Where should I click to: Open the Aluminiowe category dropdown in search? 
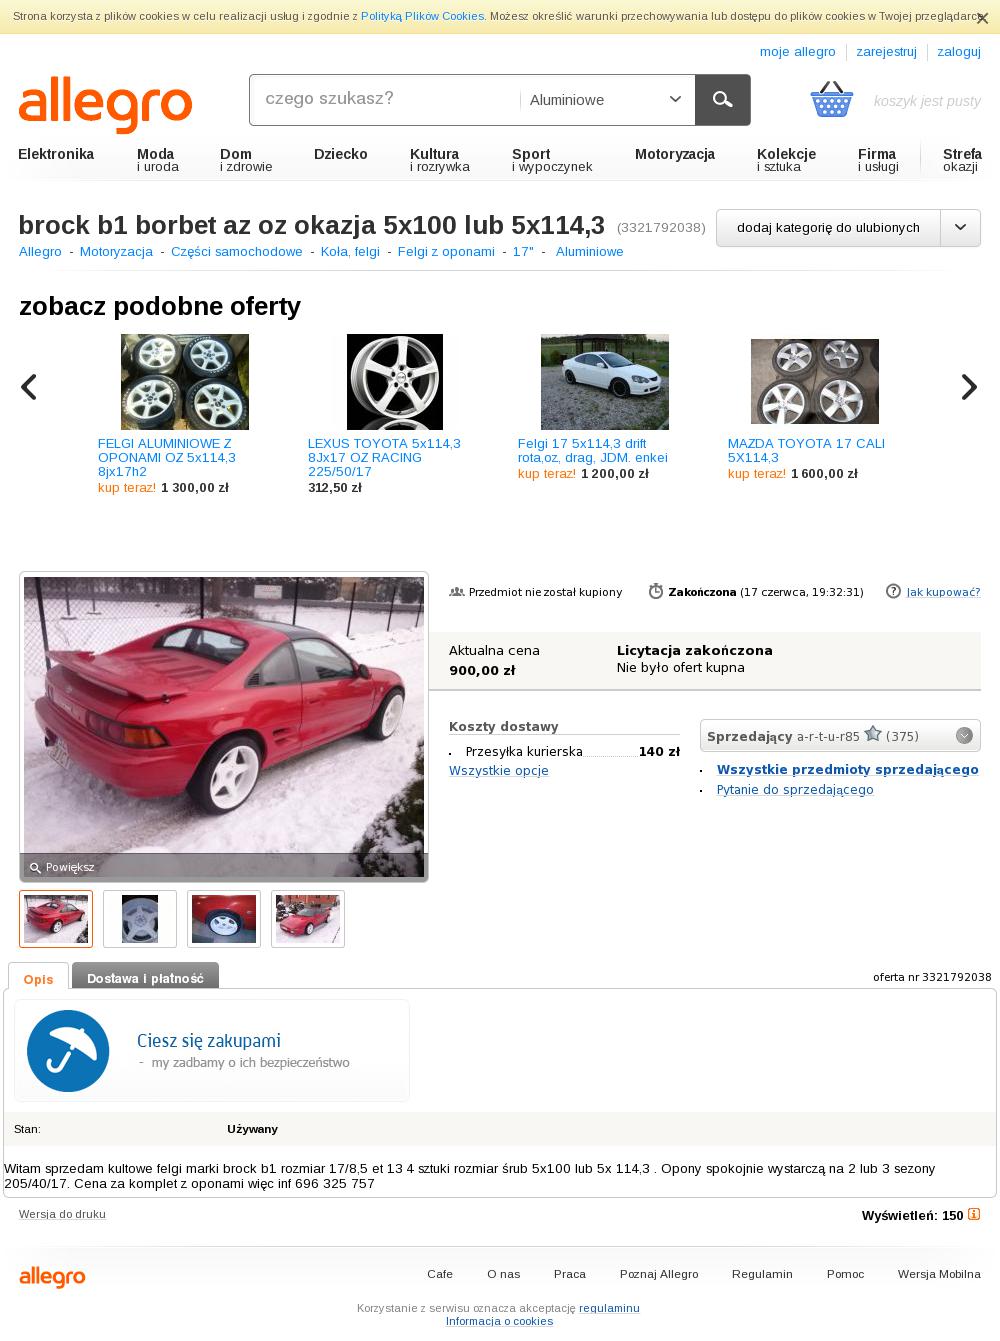[x=606, y=100]
